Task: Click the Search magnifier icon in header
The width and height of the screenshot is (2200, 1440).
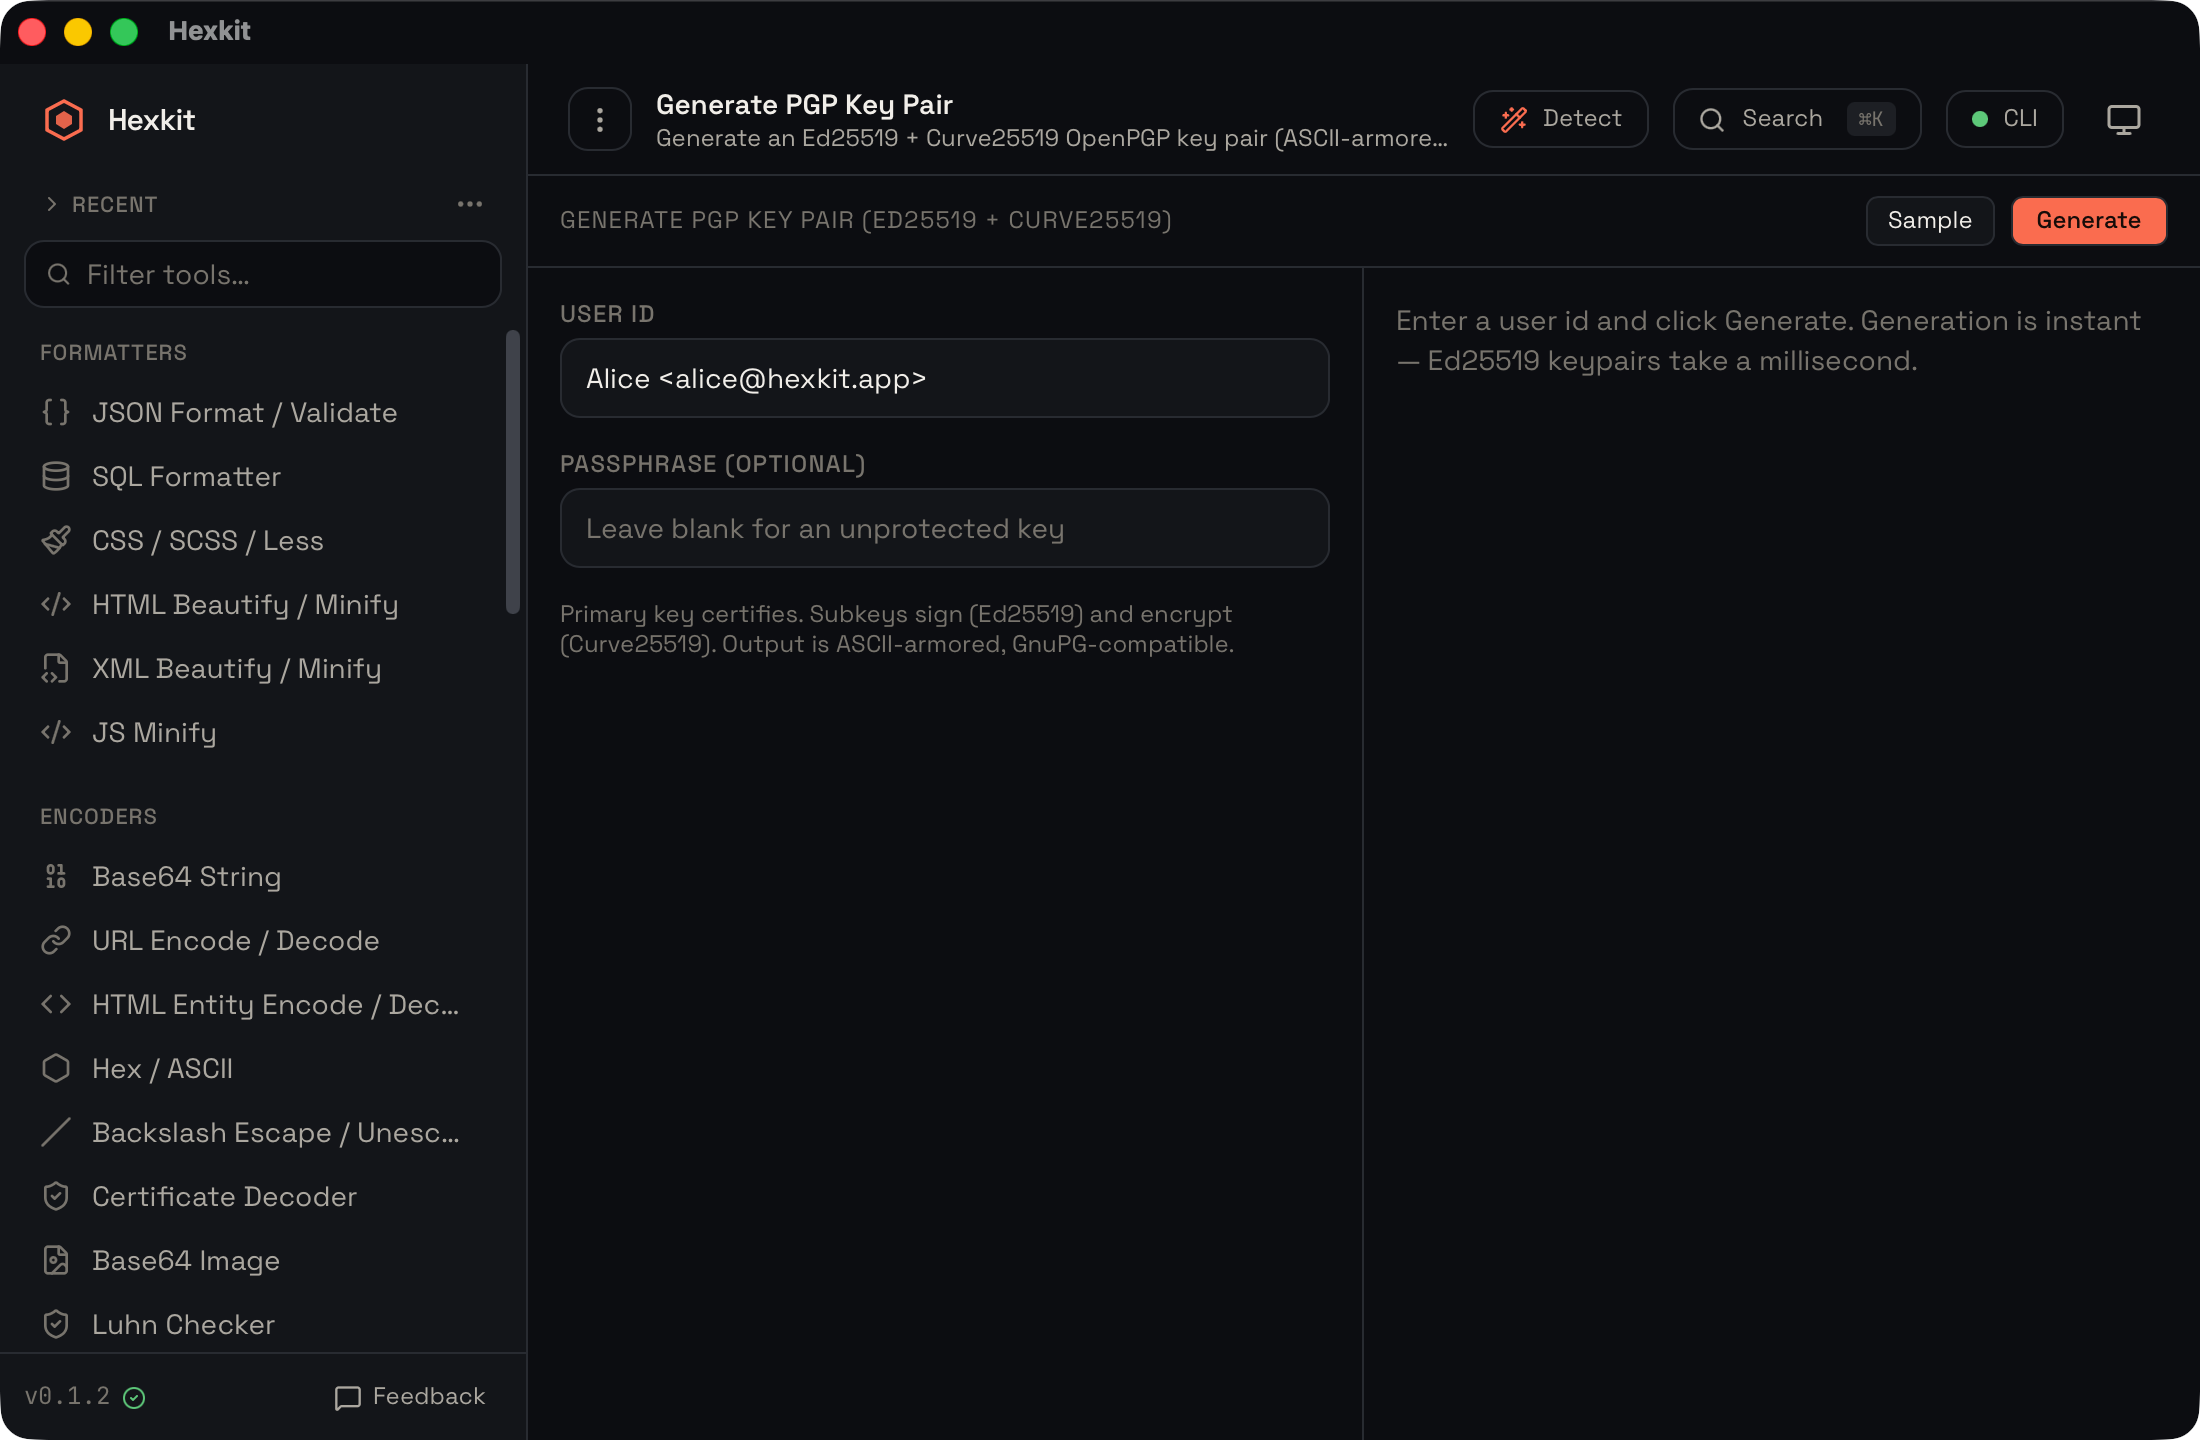Action: coord(1712,120)
